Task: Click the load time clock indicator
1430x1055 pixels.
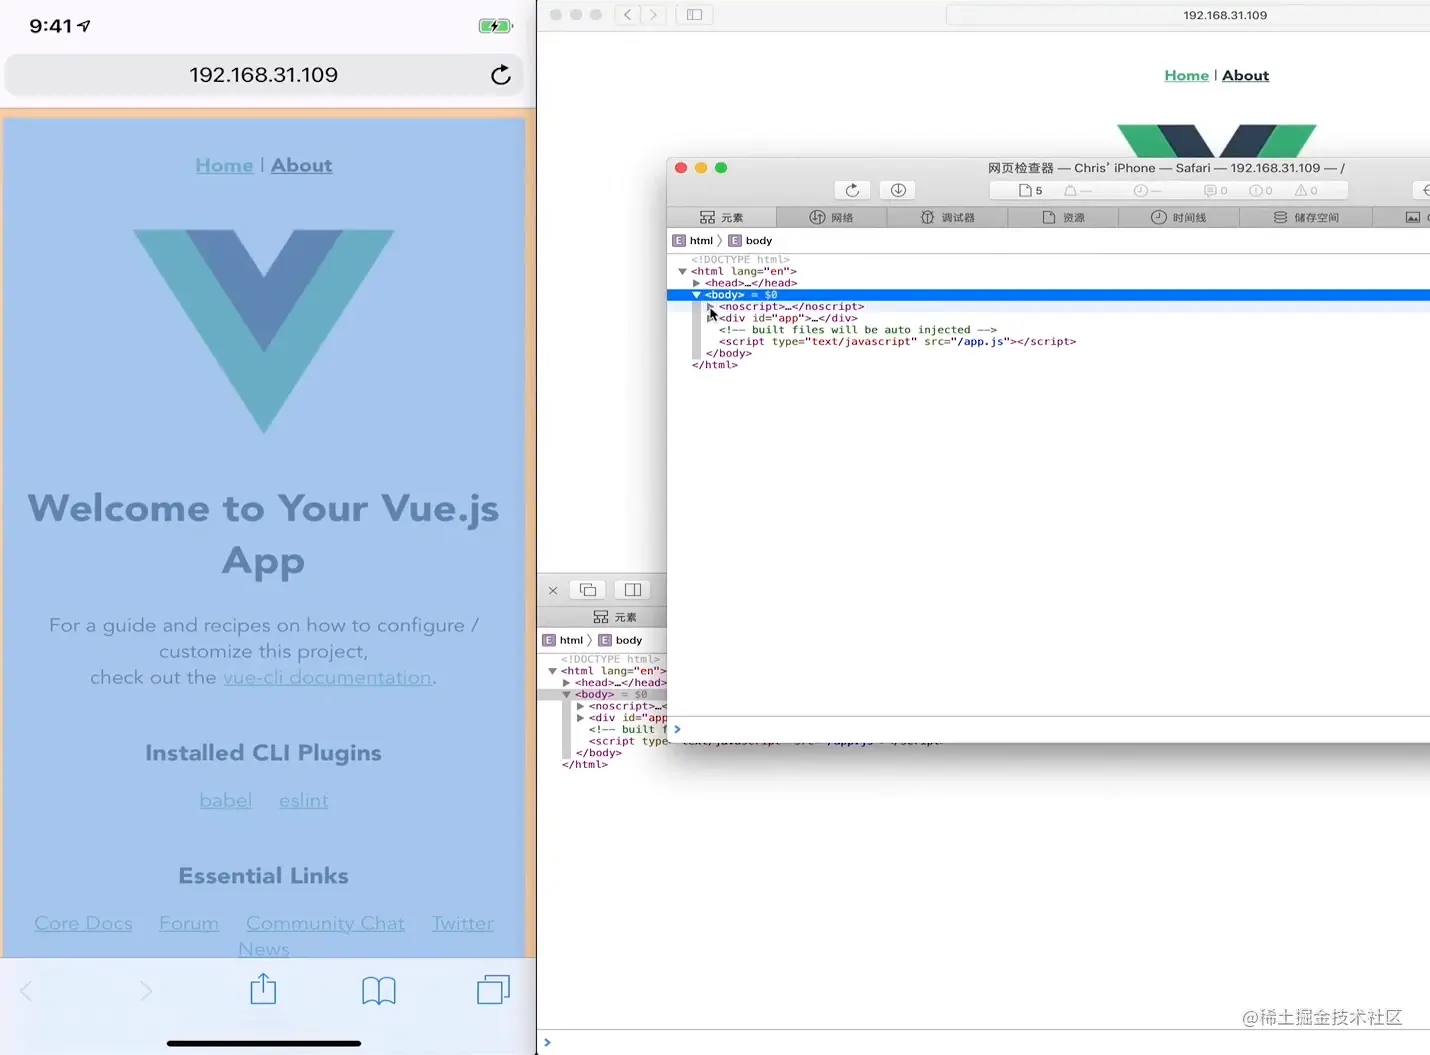Action: pos(1147,190)
